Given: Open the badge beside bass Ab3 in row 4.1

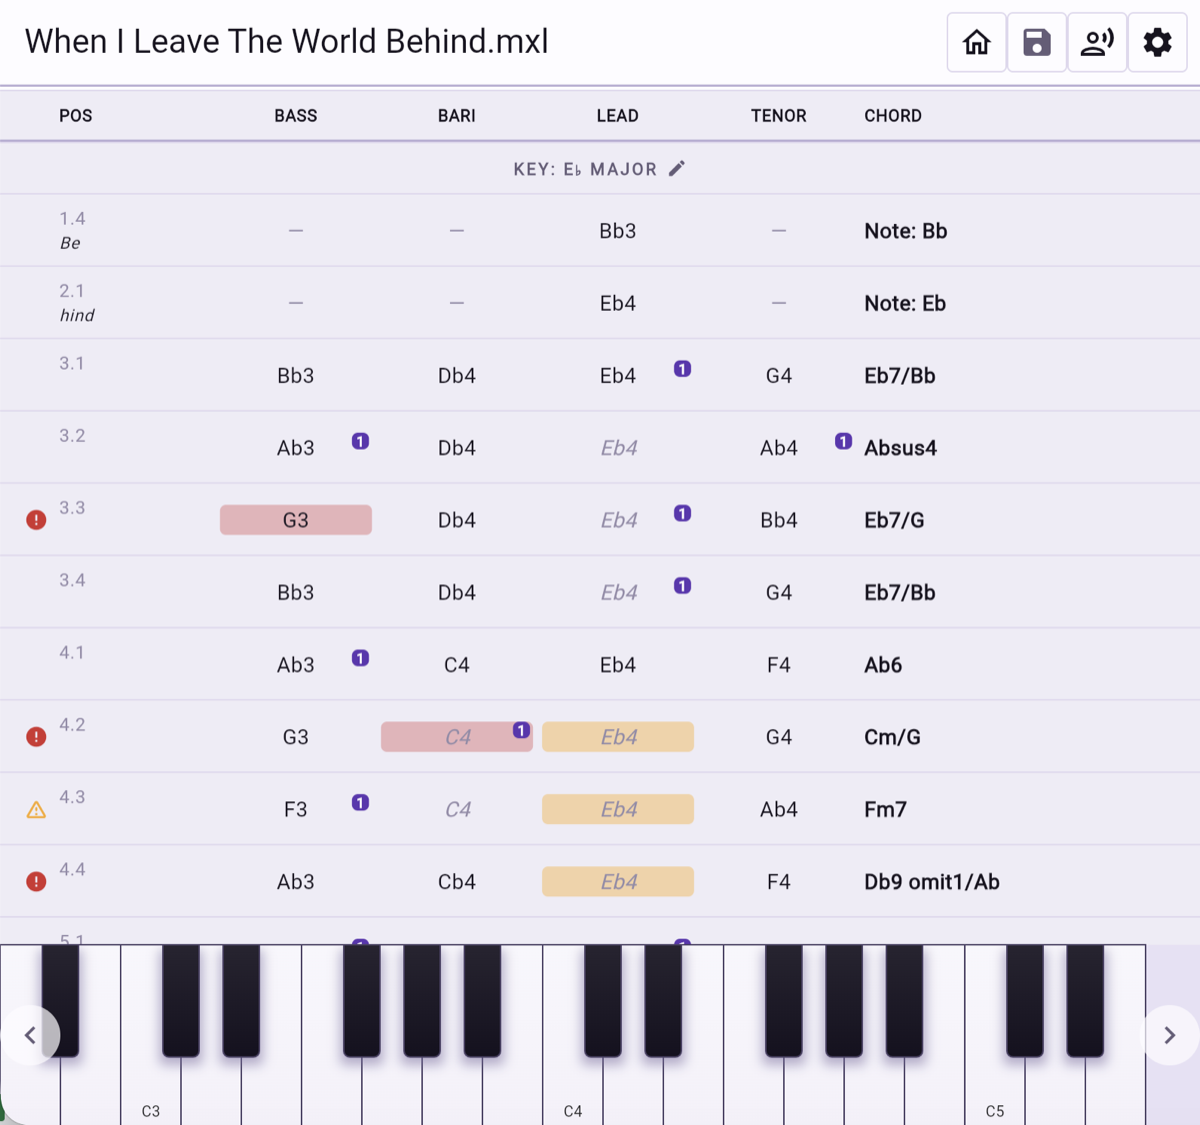Looking at the screenshot, I should tap(361, 658).
